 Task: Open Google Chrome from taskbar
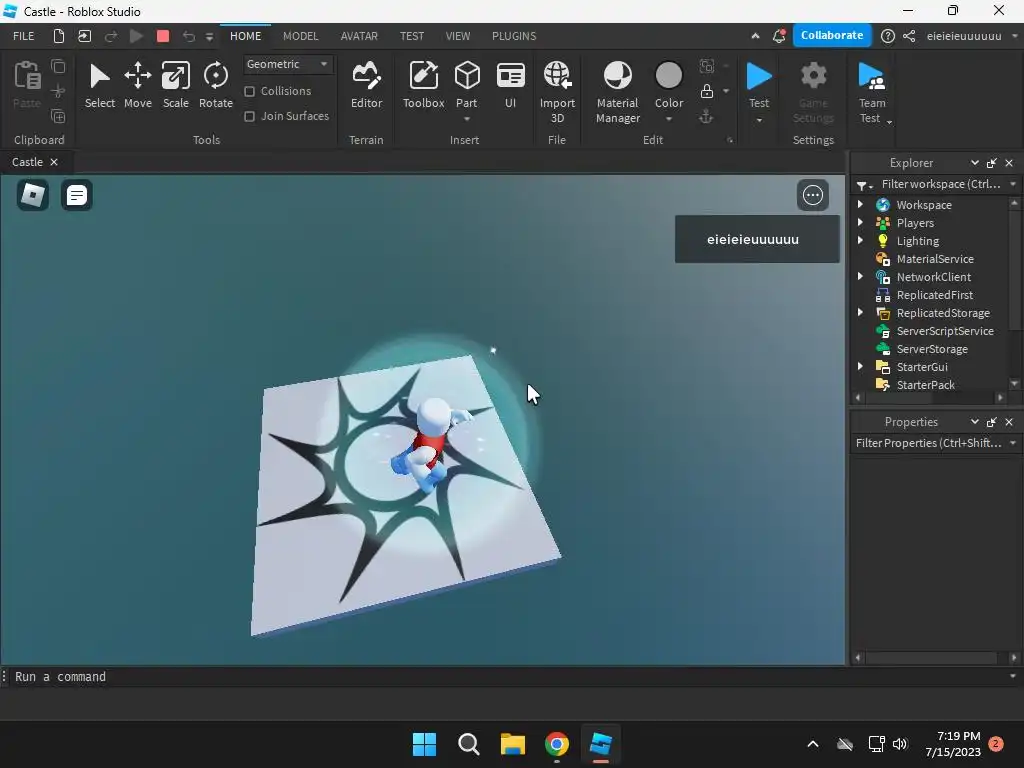tap(556, 744)
